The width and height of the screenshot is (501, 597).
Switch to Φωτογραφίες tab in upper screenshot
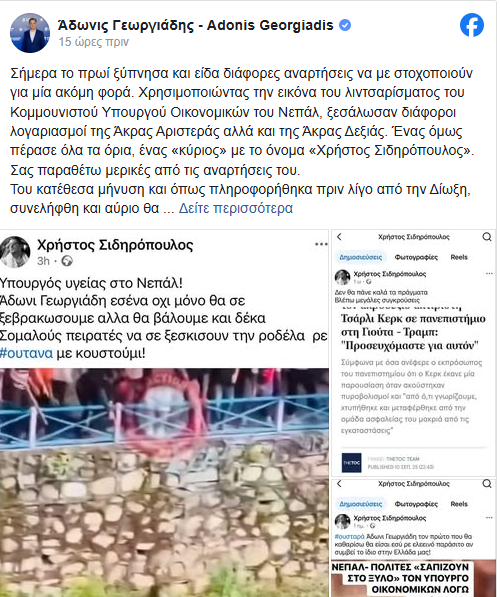(416, 257)
